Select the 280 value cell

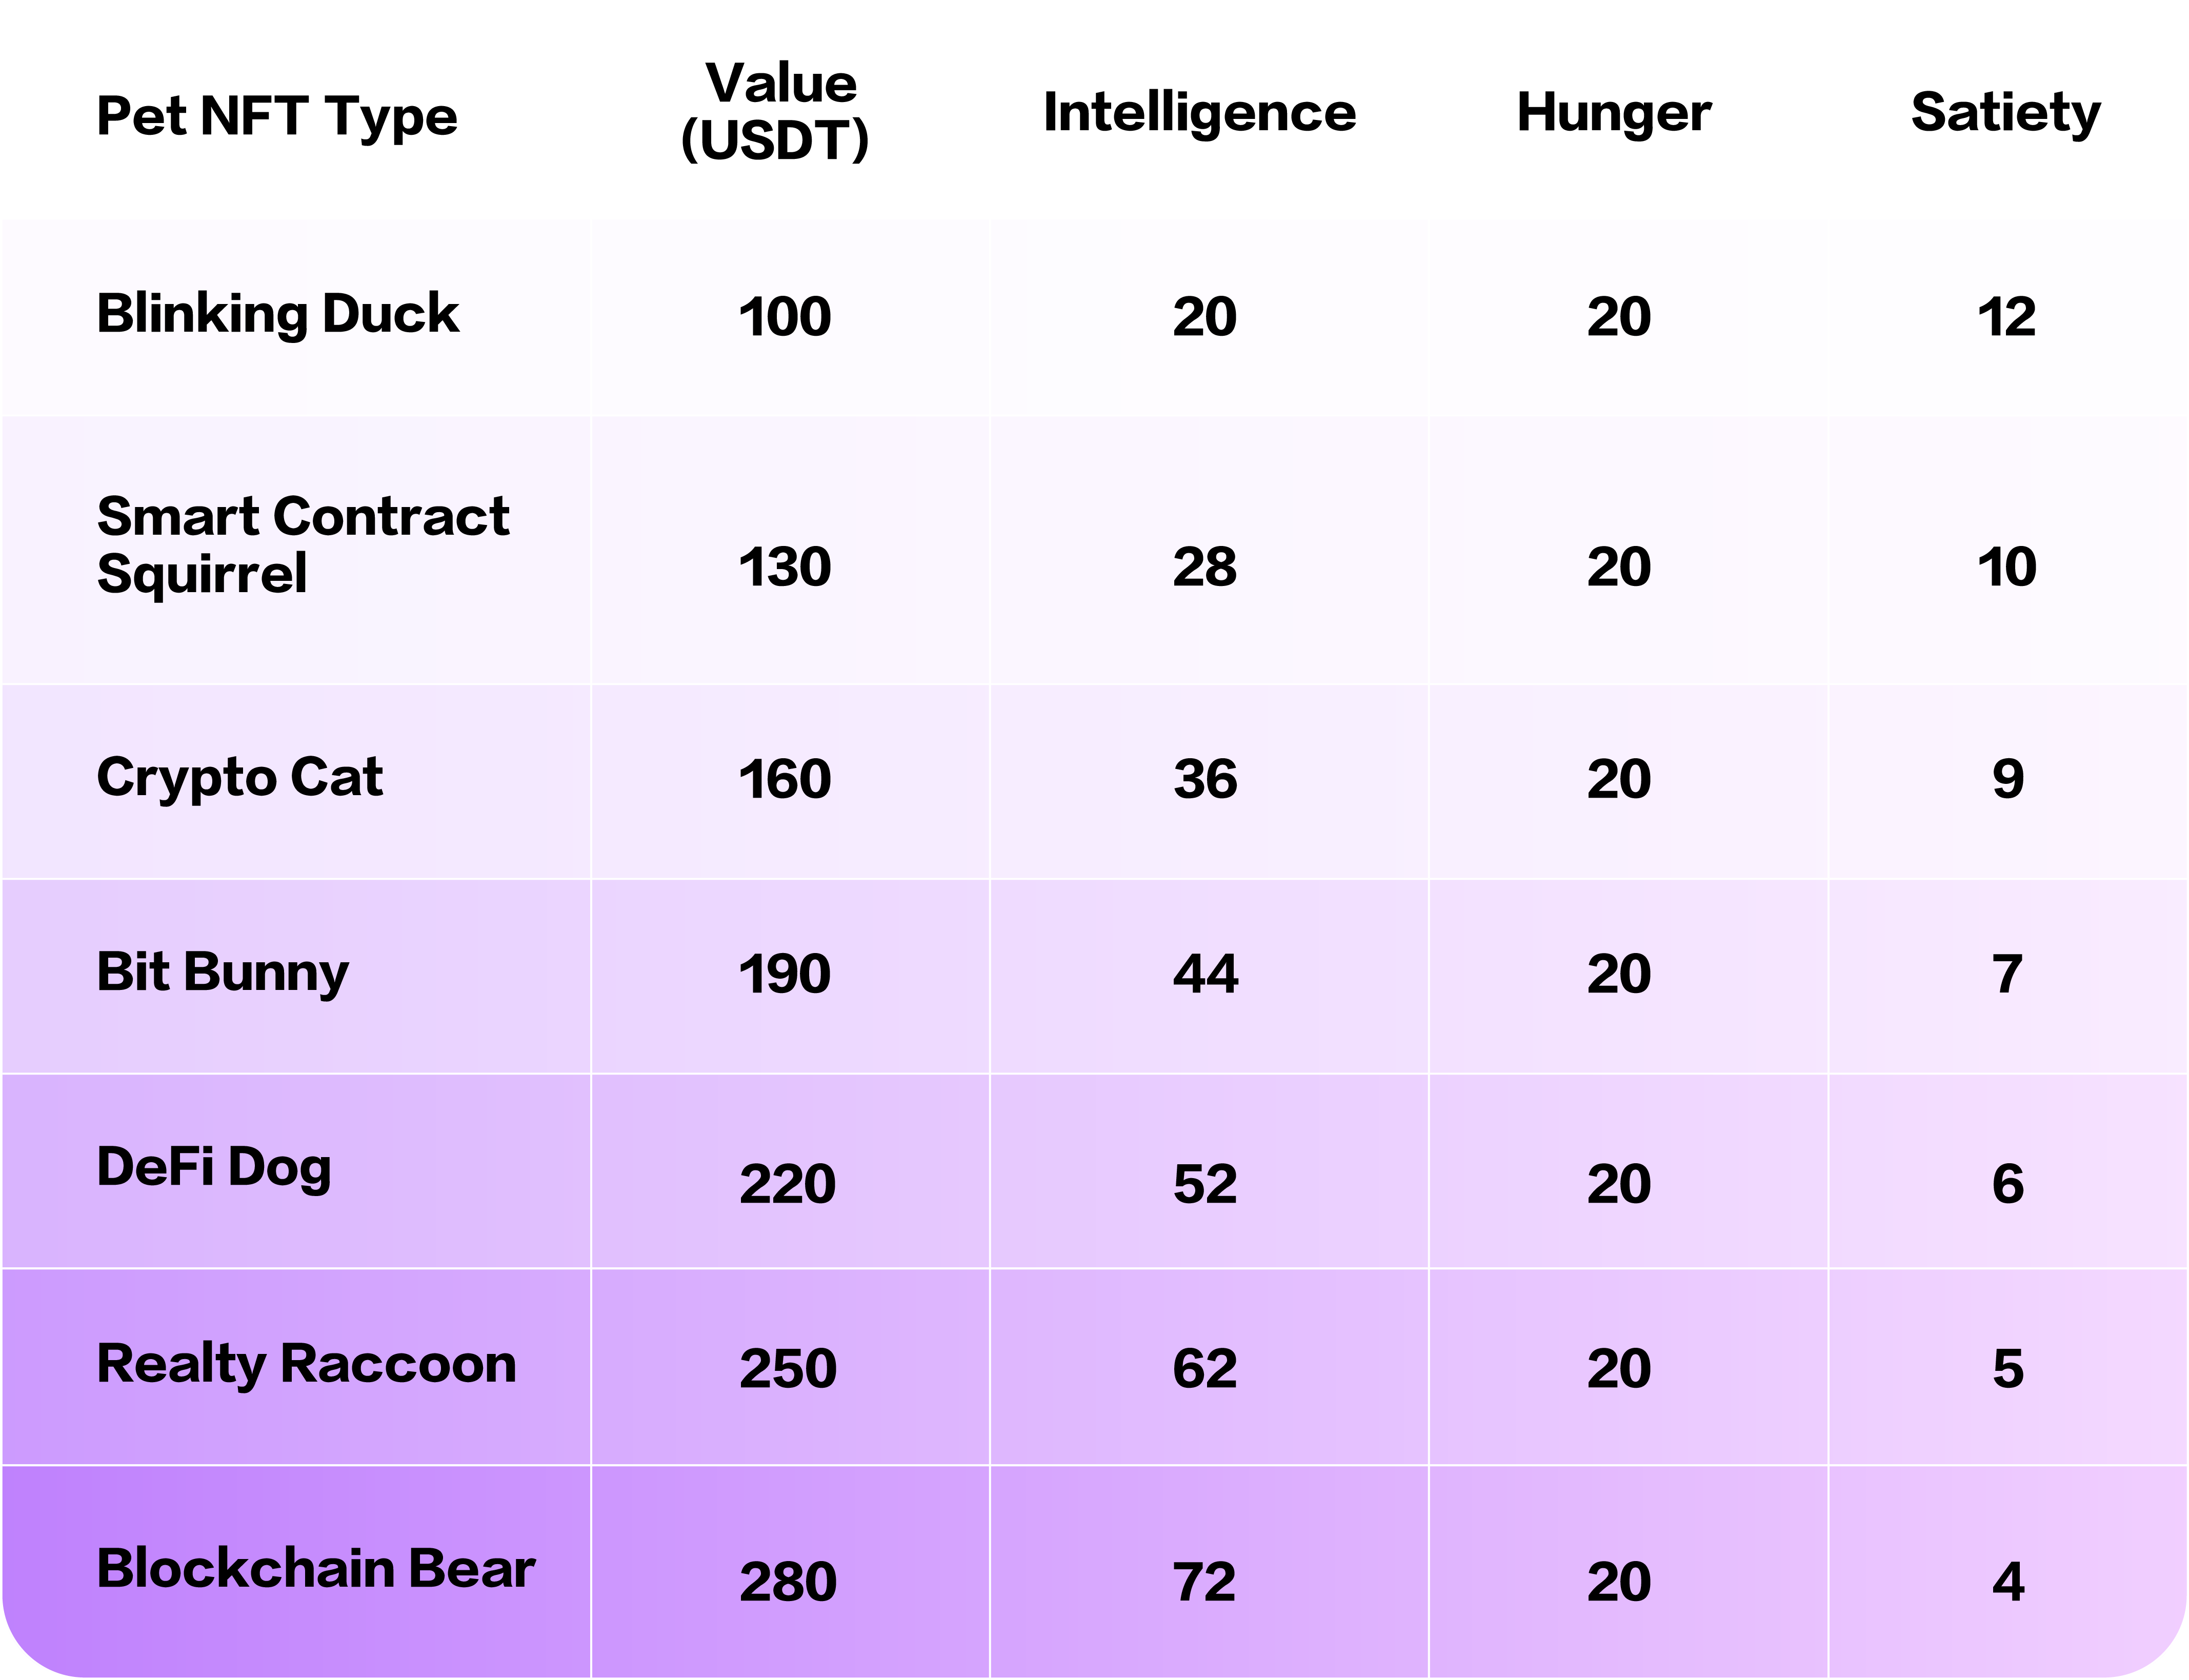[787, 1582]
